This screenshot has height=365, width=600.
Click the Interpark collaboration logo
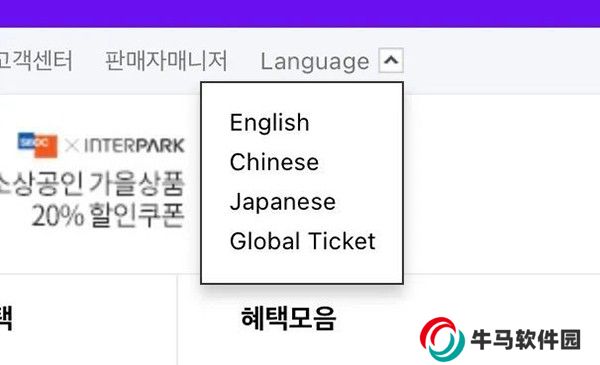(x=101, y=145)
